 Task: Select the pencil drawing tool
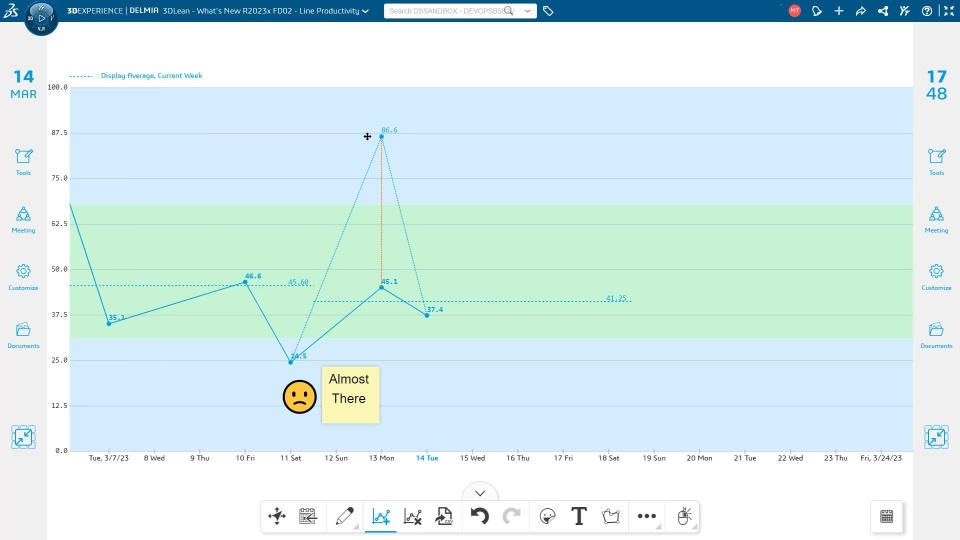tap(344, 516)
